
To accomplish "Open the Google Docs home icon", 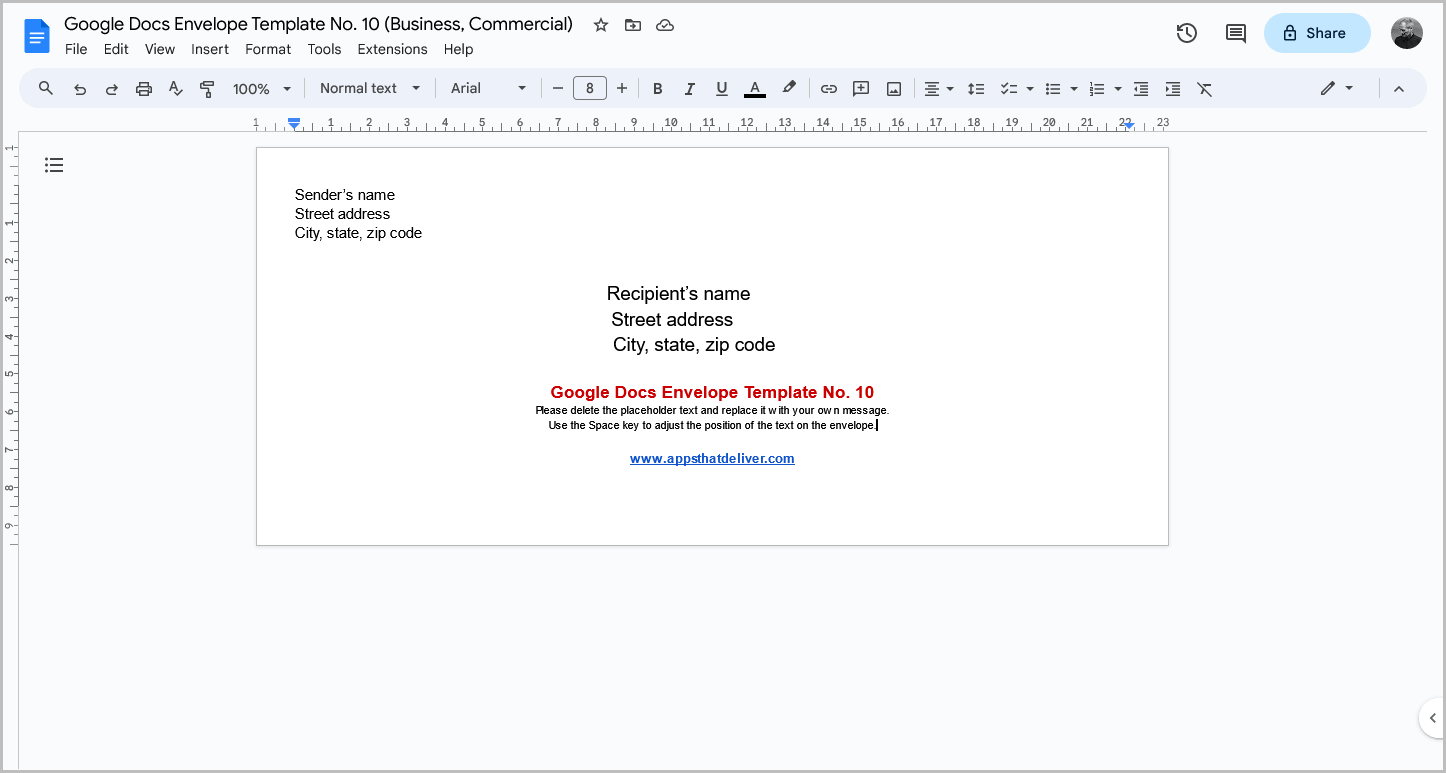I will (x=37, y=37).
